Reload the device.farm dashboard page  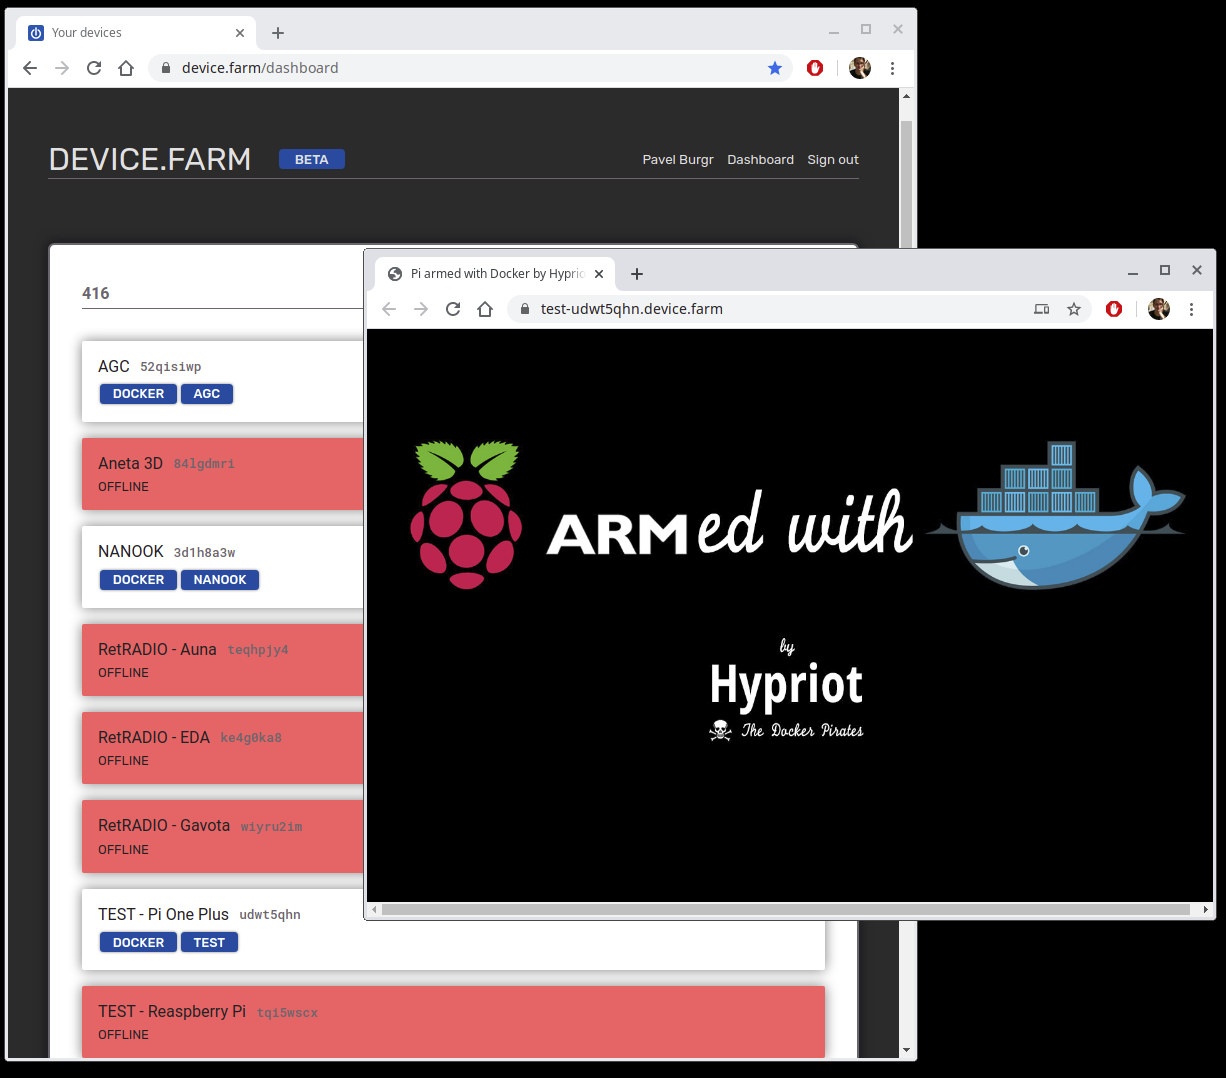pyautogui.click(x=94, y=68)
